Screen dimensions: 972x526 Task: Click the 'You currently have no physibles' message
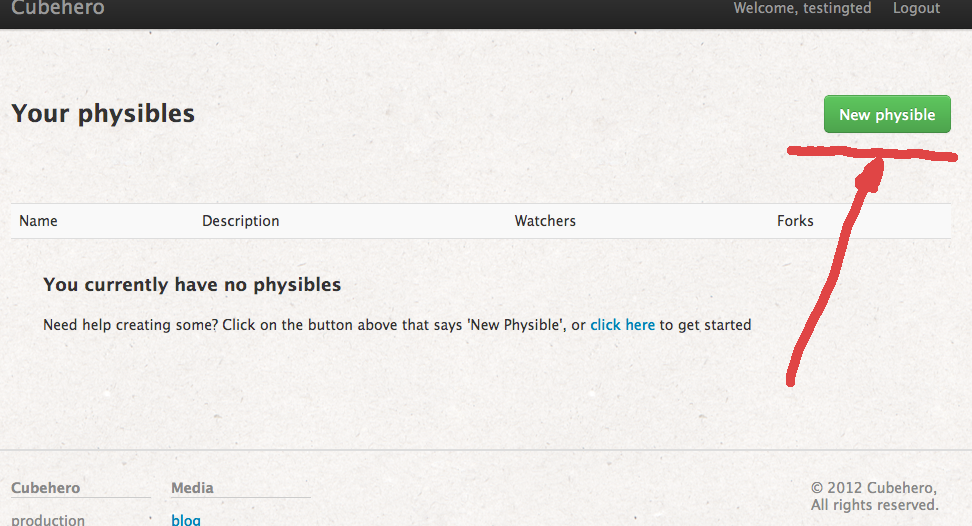(192, 285)
